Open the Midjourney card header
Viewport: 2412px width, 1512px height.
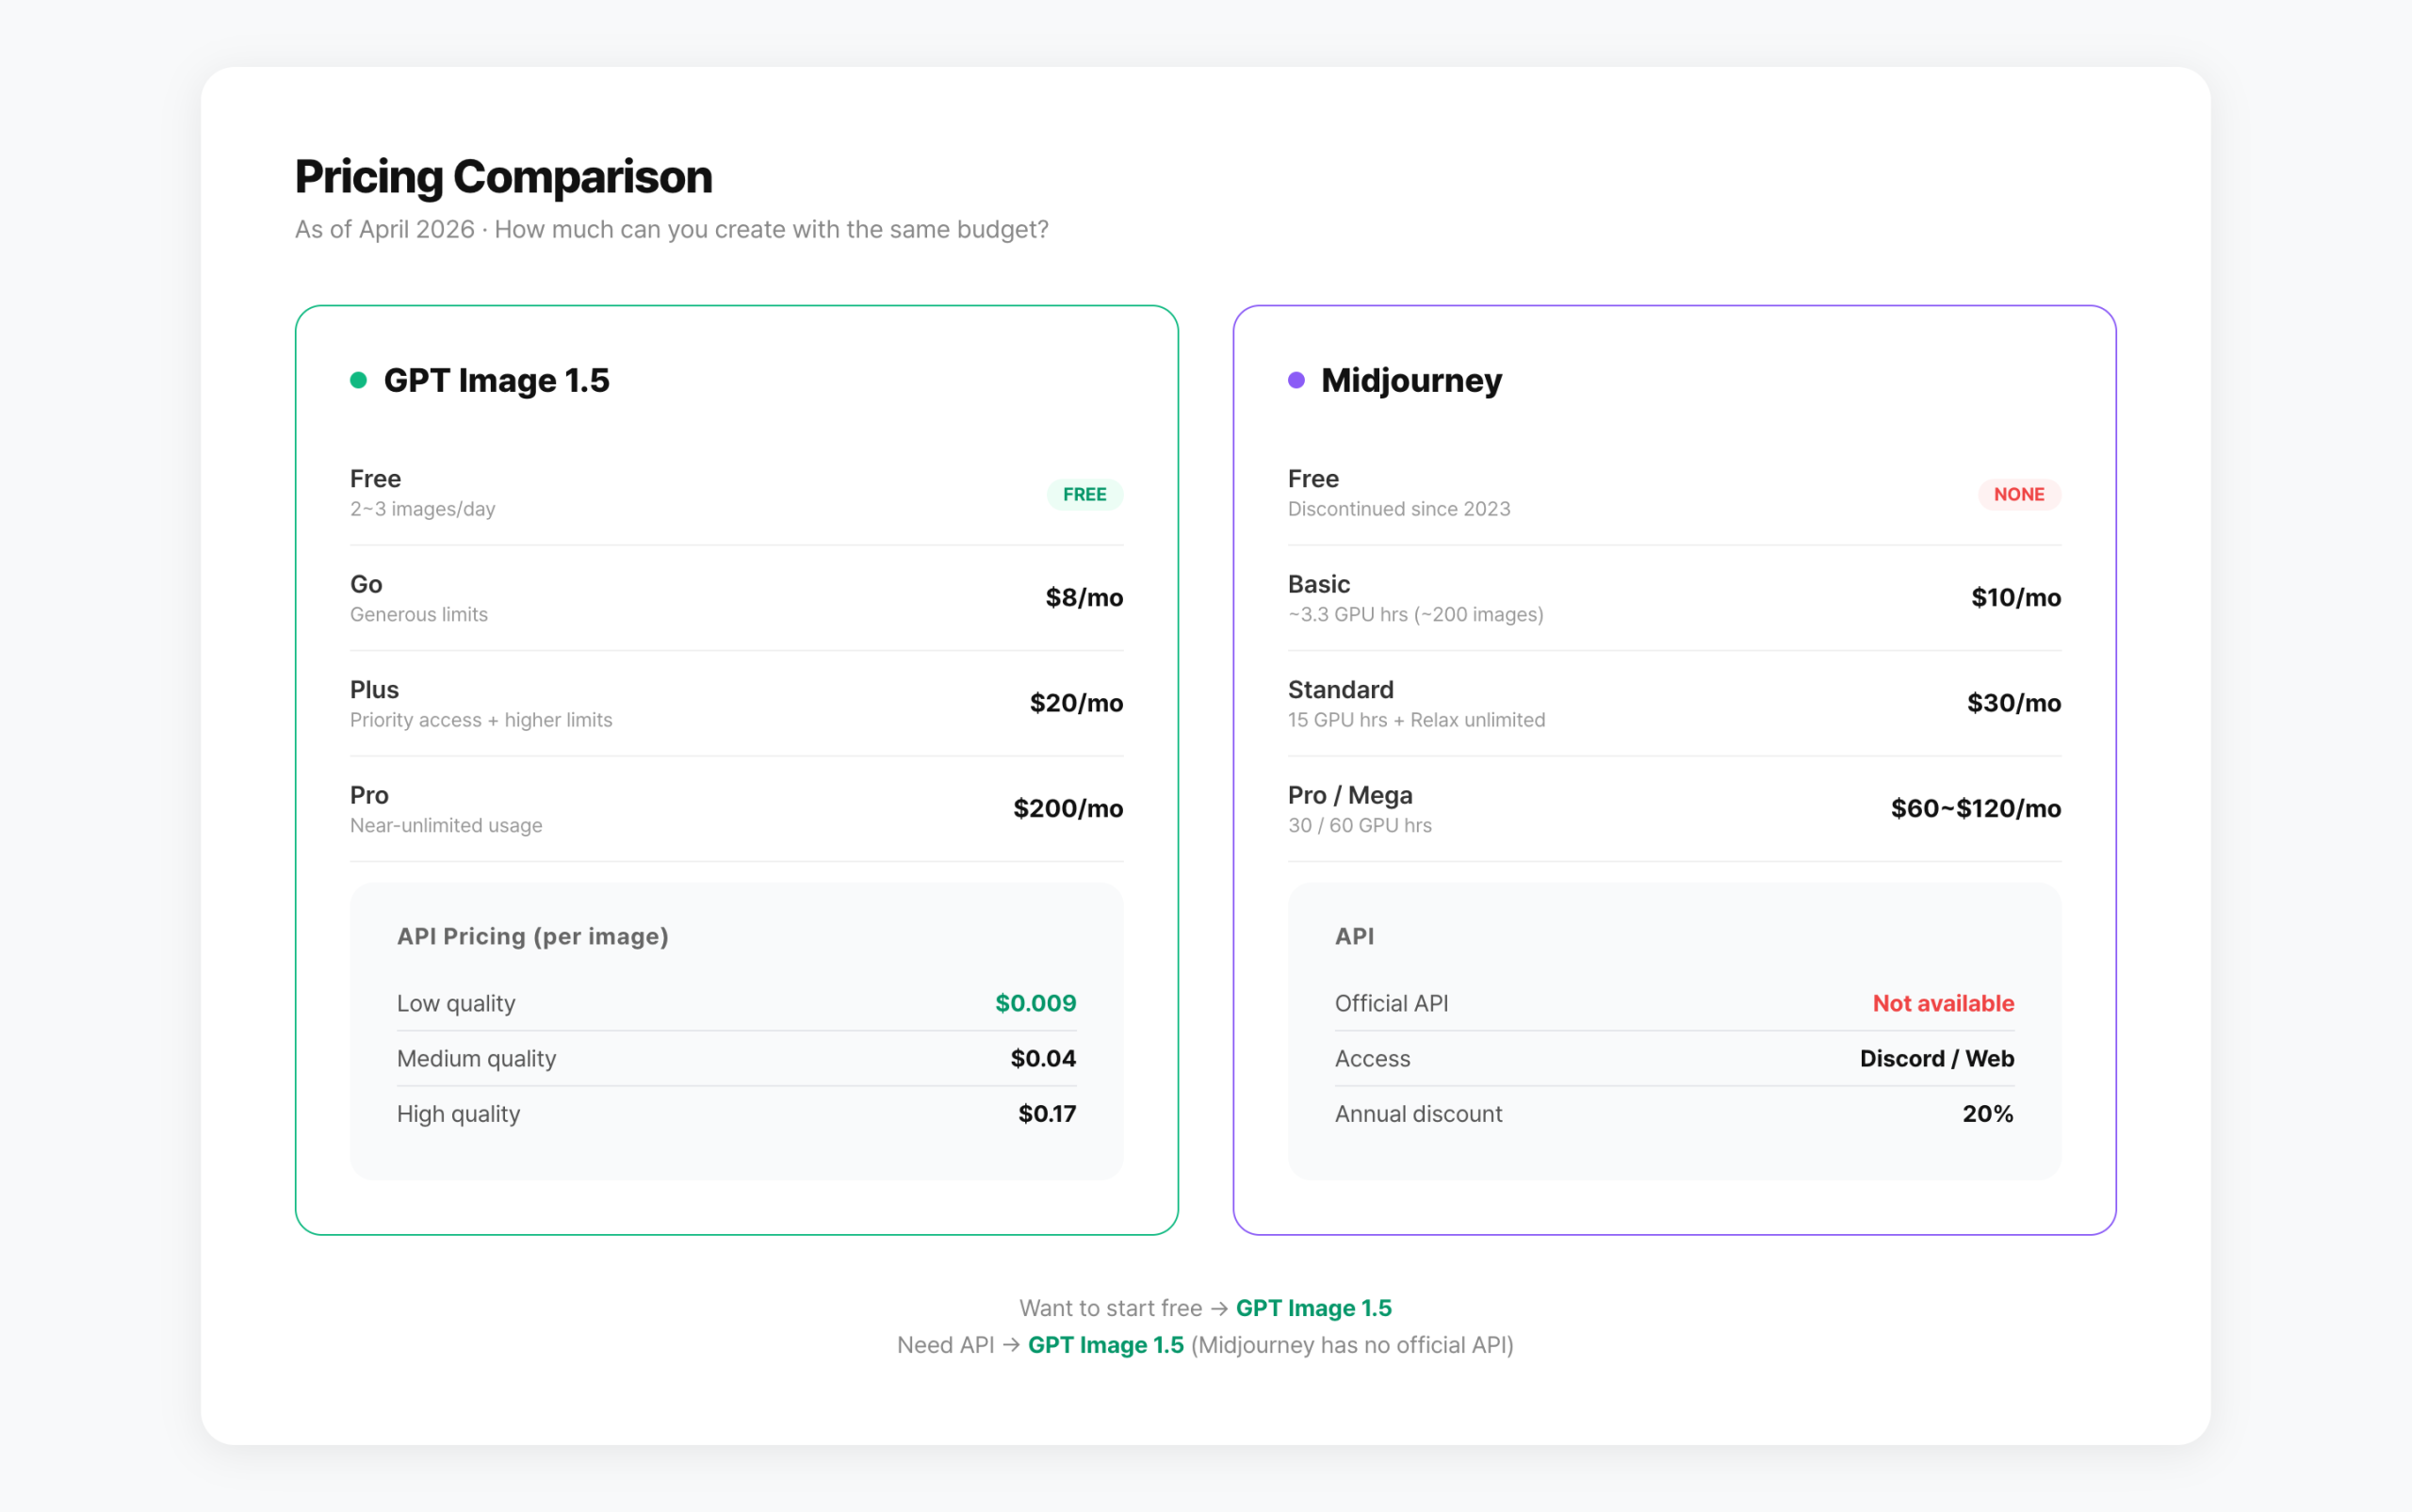(x=1410, y=380)
